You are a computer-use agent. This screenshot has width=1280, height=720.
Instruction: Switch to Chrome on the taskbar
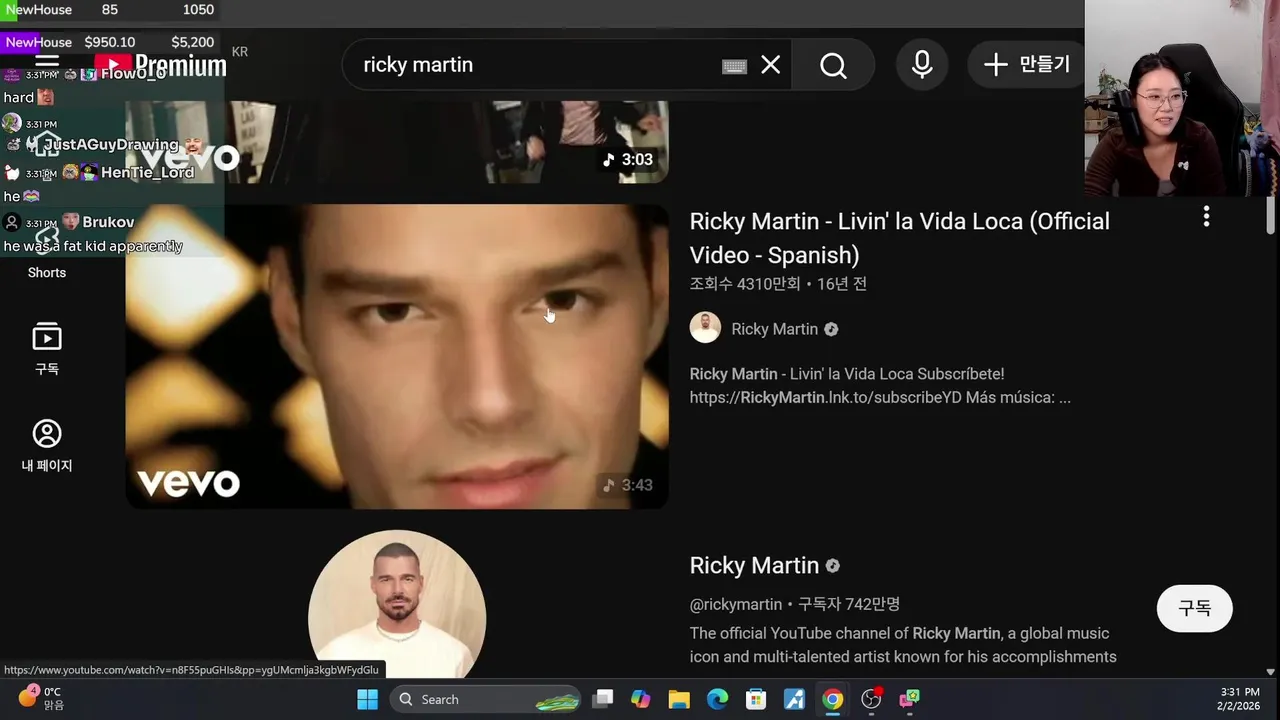tap(833, 699)
